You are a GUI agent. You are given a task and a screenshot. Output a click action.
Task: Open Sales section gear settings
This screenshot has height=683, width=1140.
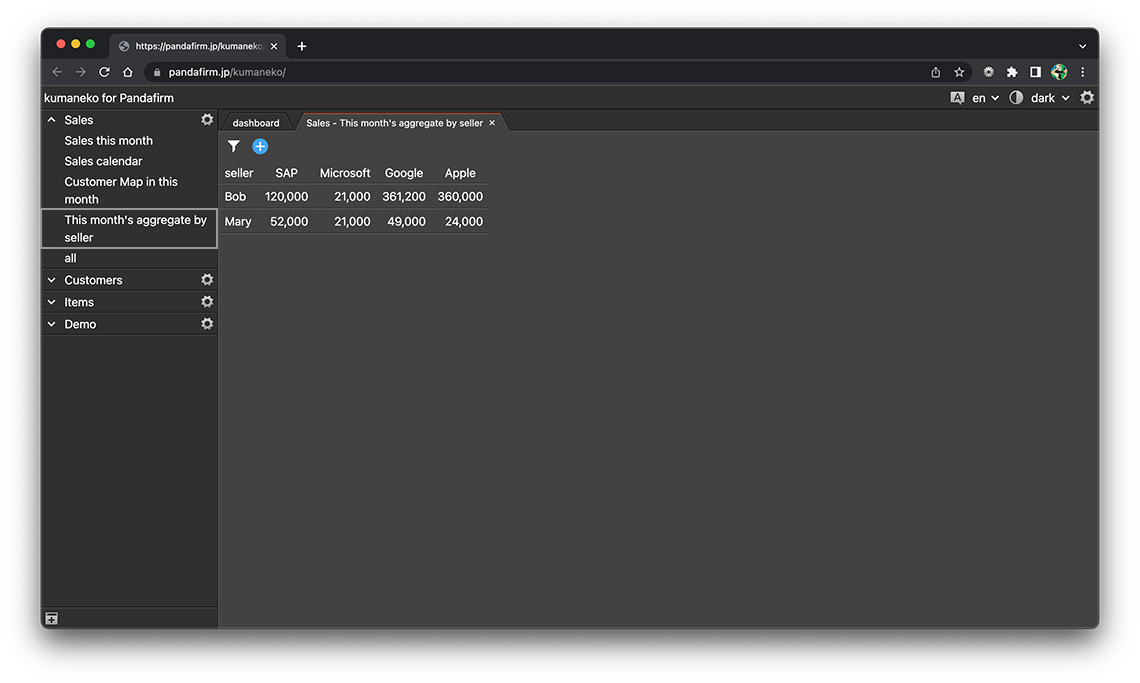click(x=207, y=120)
